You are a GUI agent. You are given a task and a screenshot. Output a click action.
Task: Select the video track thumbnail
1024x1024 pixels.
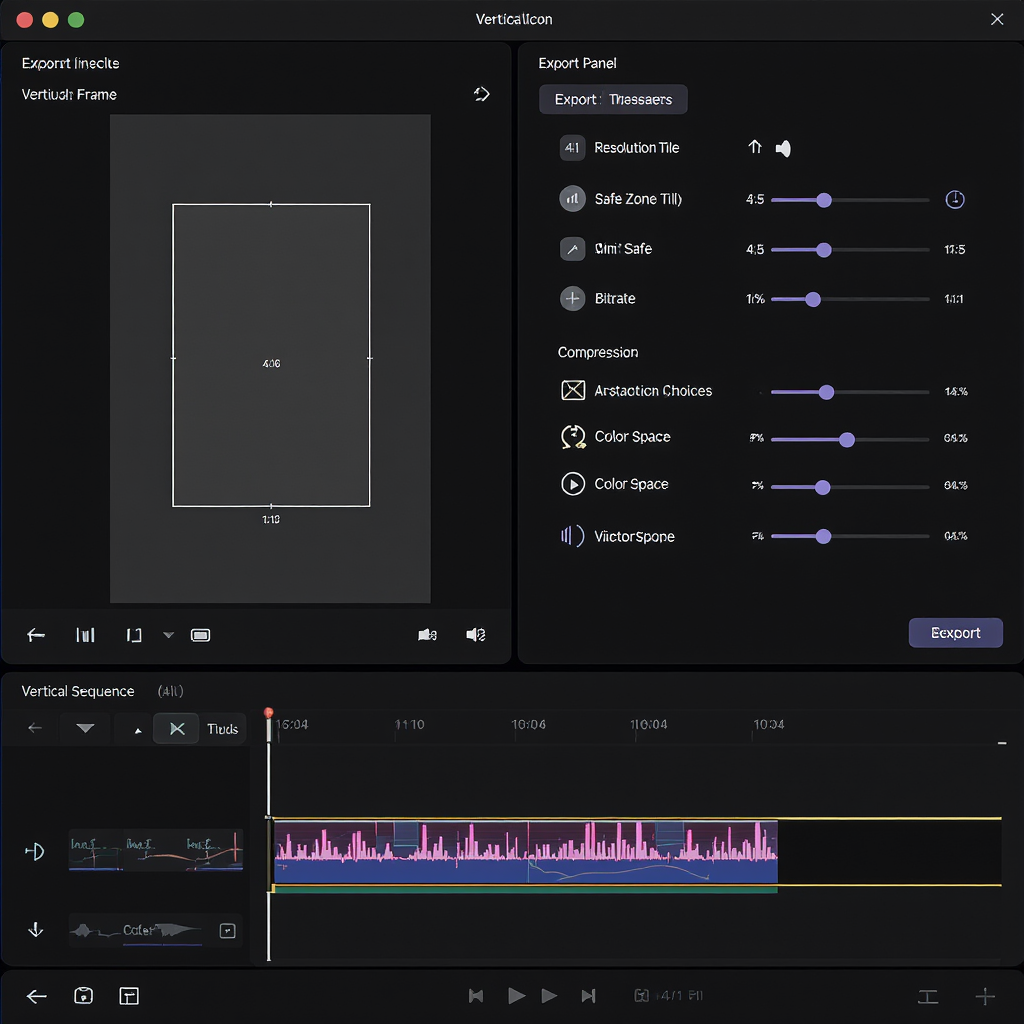(155, 850)
